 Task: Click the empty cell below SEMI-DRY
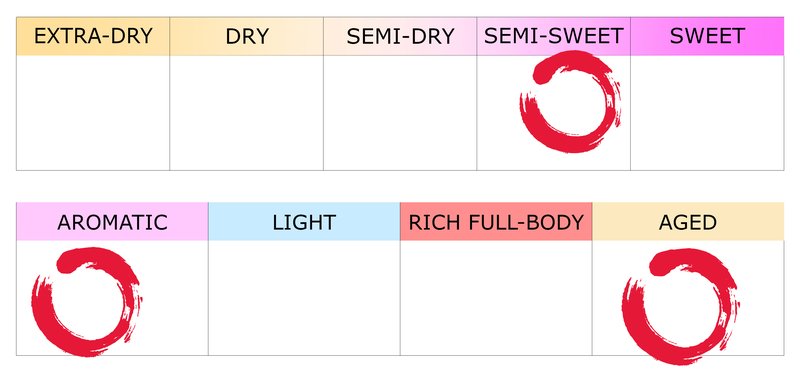400,113
